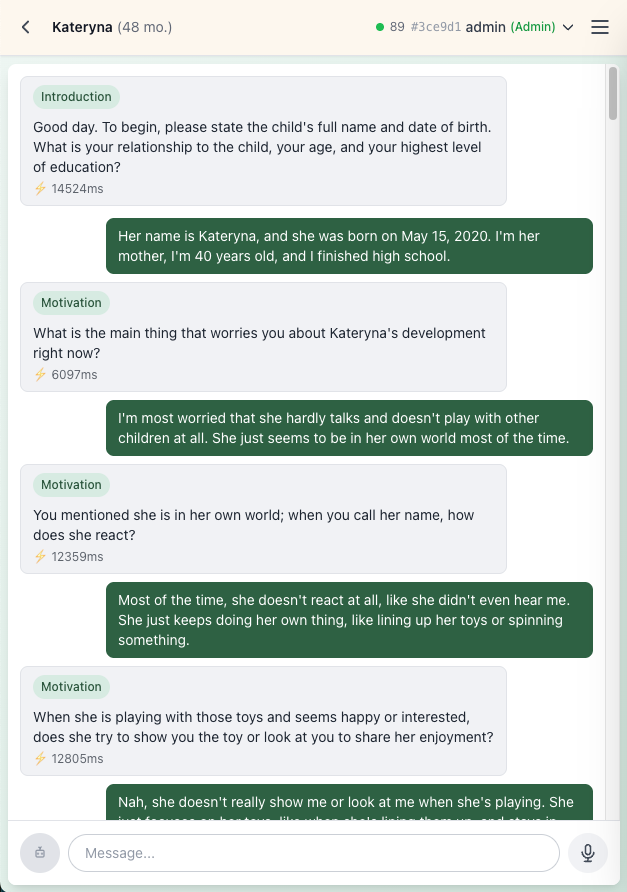The height and width of the screenshot is (892, 627).
Task: Click the lightning icon beside 12805ms
Action: pos(41,758)
